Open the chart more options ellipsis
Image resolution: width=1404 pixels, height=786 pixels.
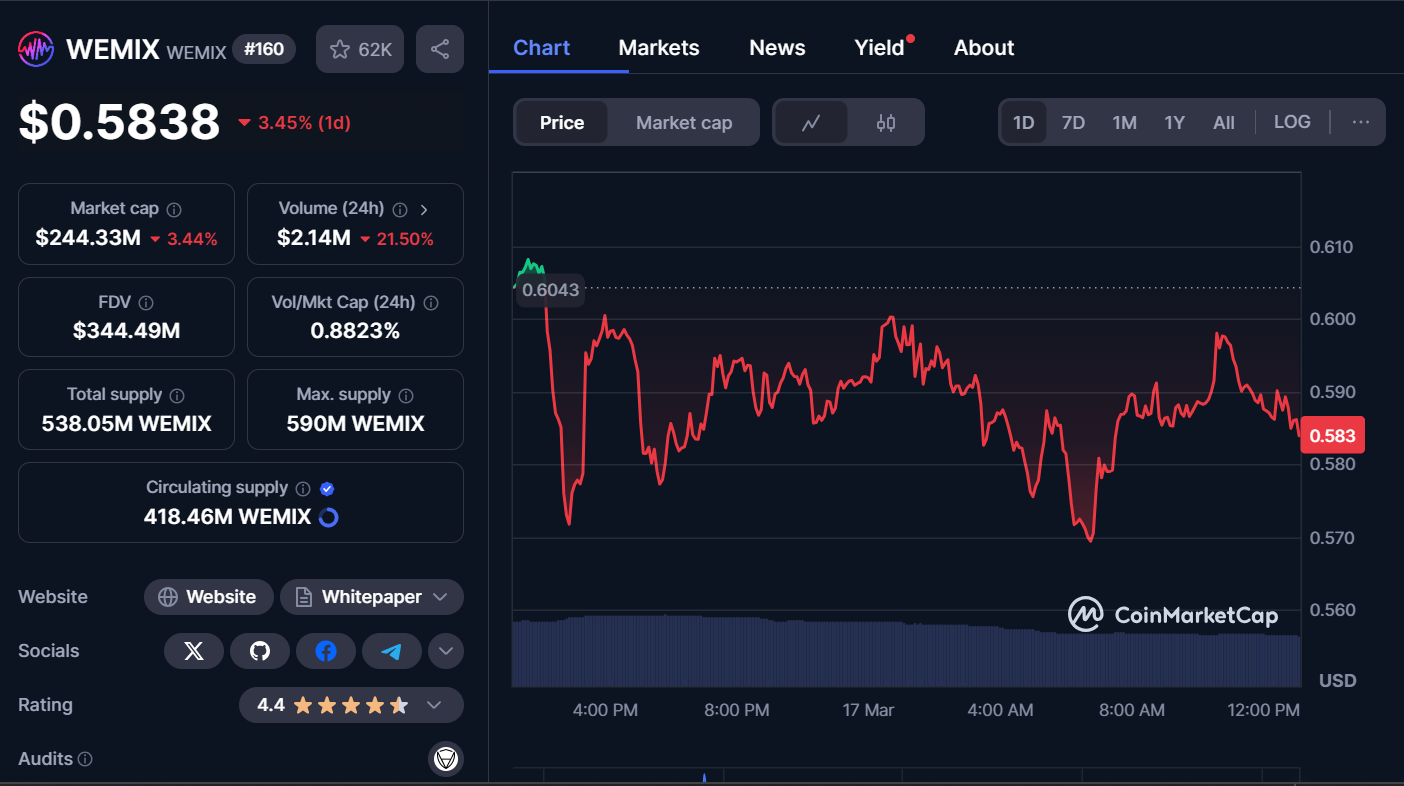point(1360,122)
